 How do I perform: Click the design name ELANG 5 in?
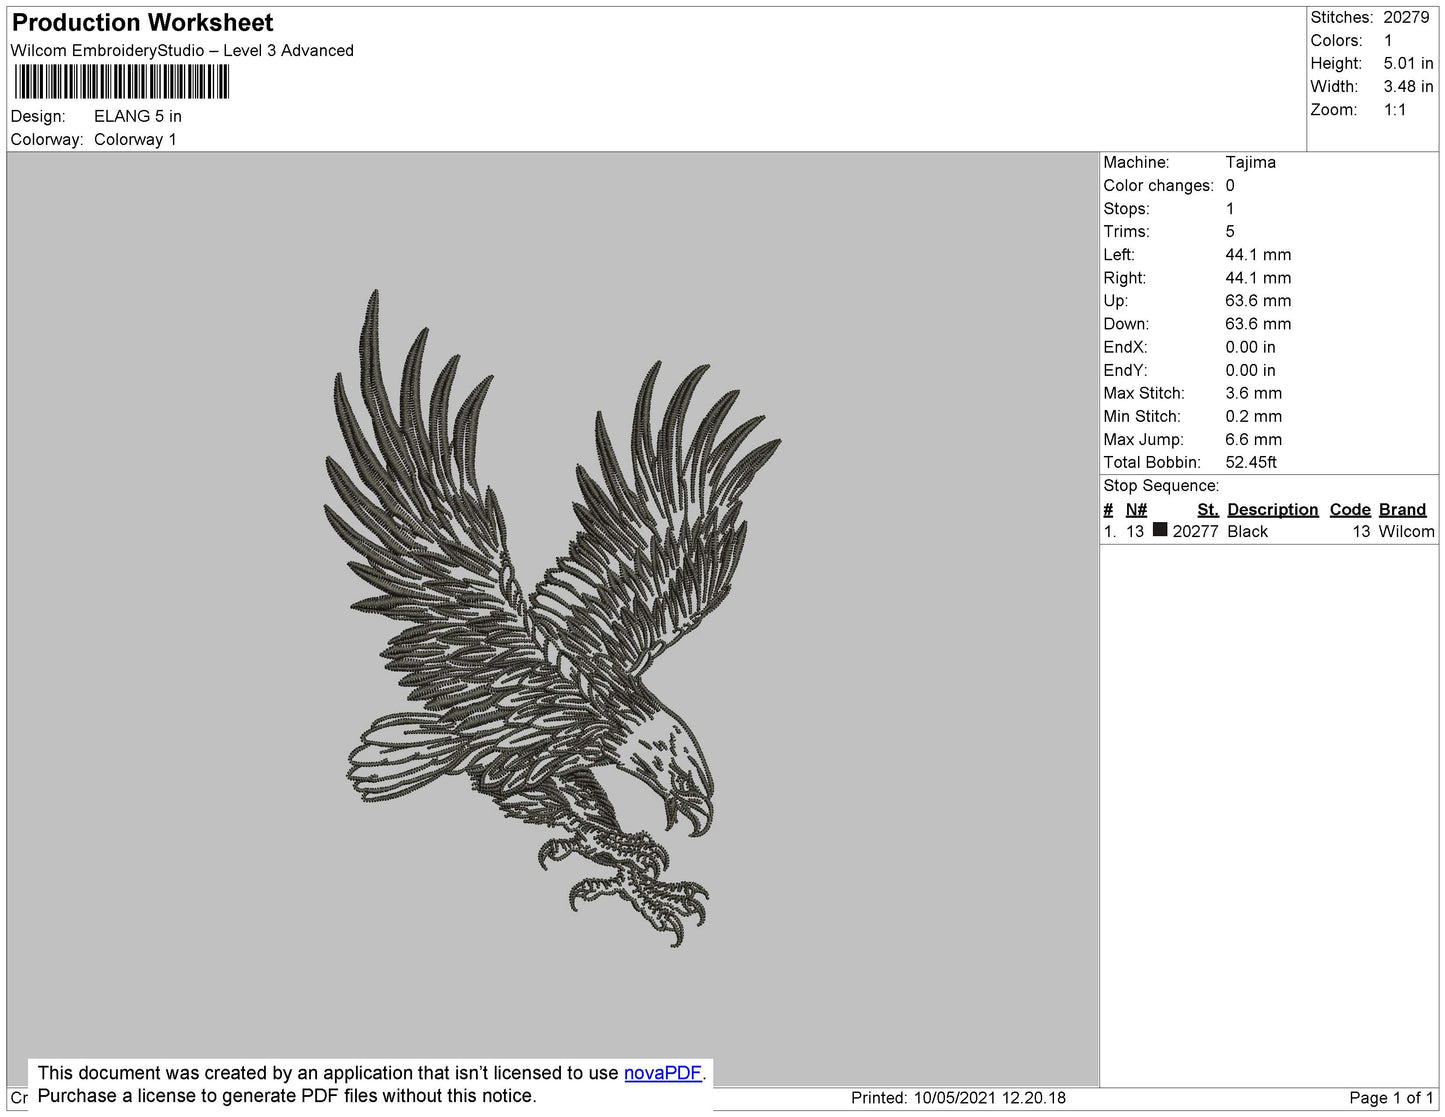[x=138, y=116]
